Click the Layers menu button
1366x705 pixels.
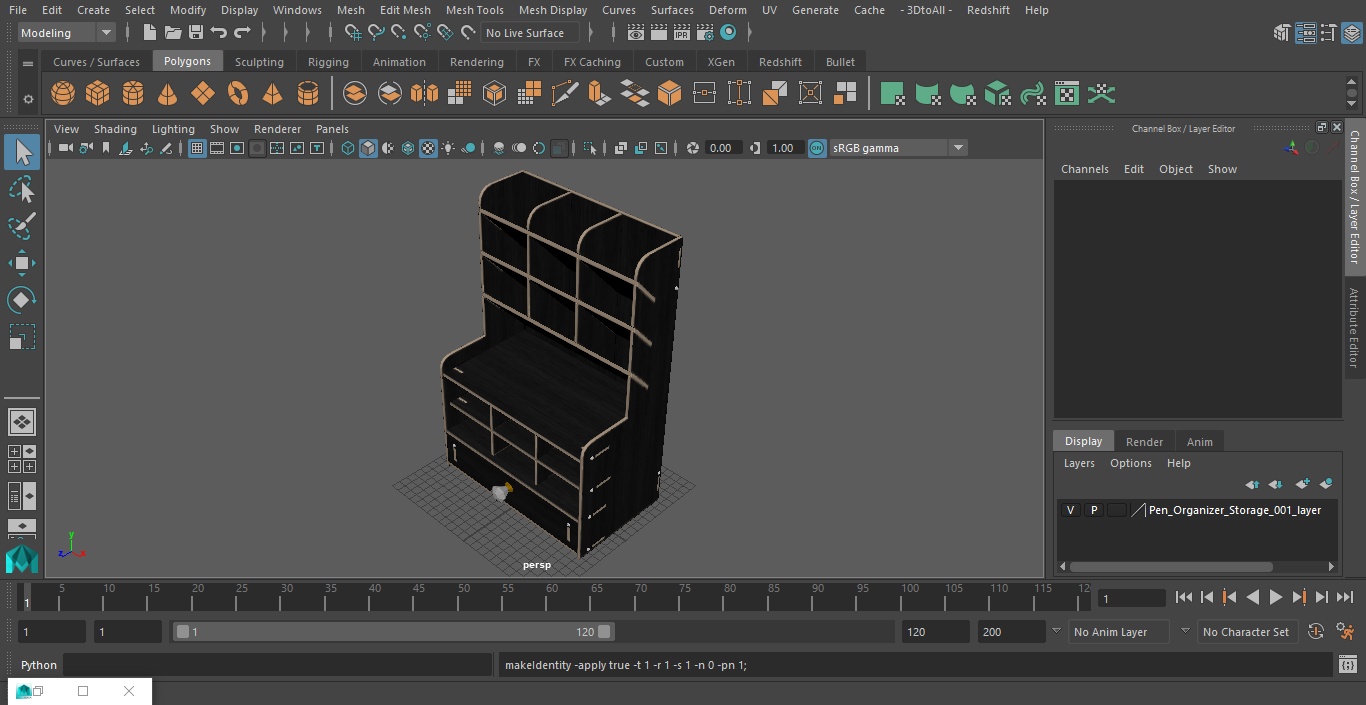(1078, 463)
